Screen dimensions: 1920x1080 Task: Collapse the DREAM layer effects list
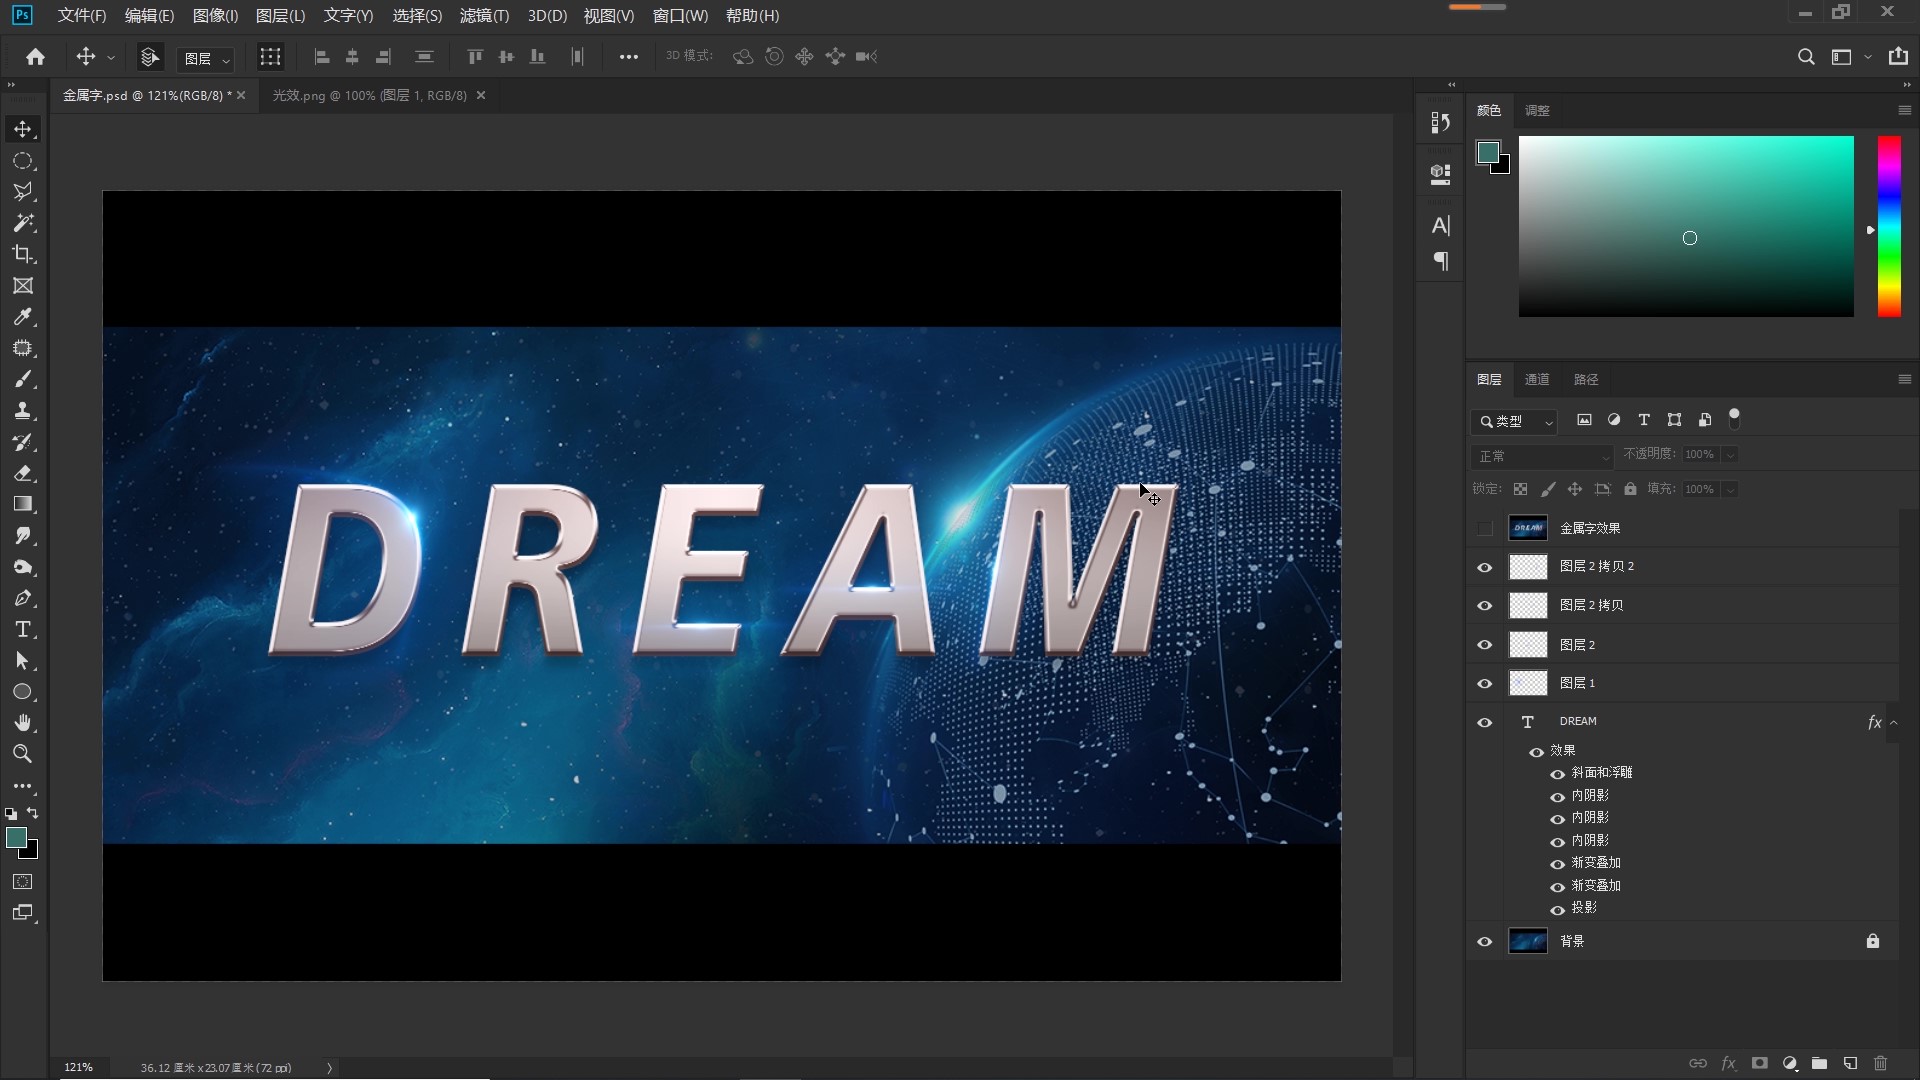1893,722
